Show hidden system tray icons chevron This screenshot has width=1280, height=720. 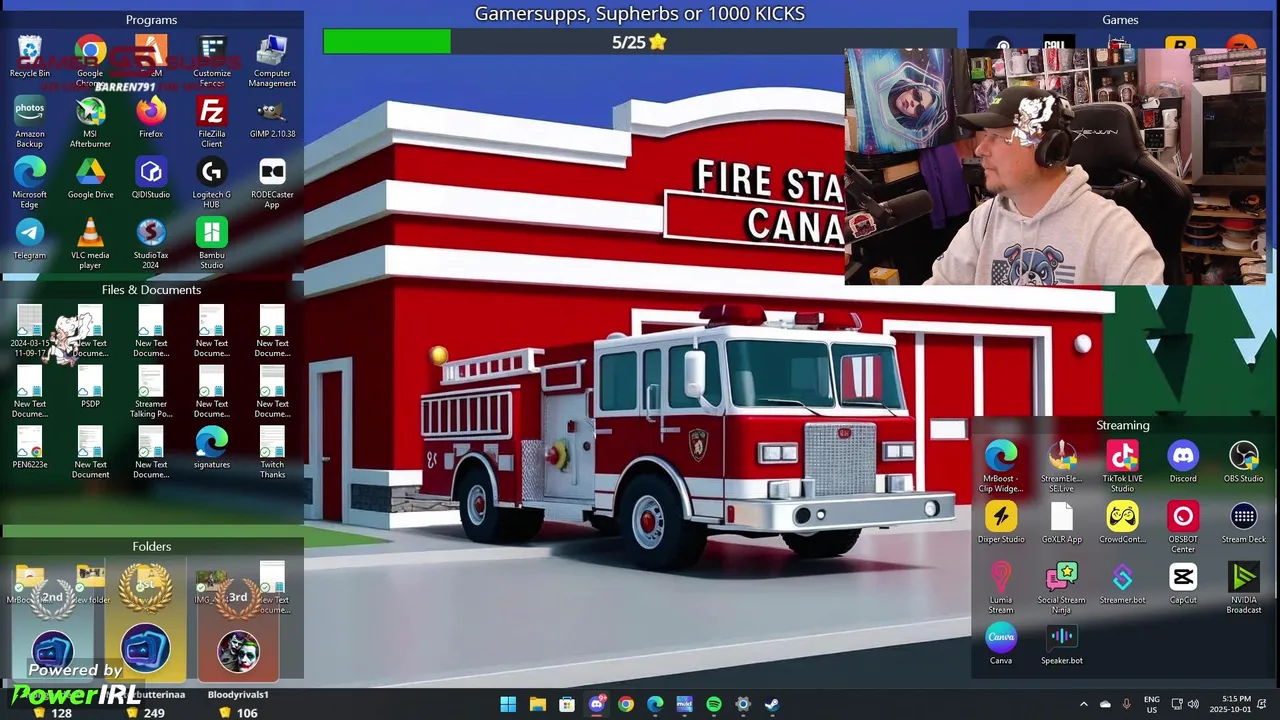[1083, 704]
